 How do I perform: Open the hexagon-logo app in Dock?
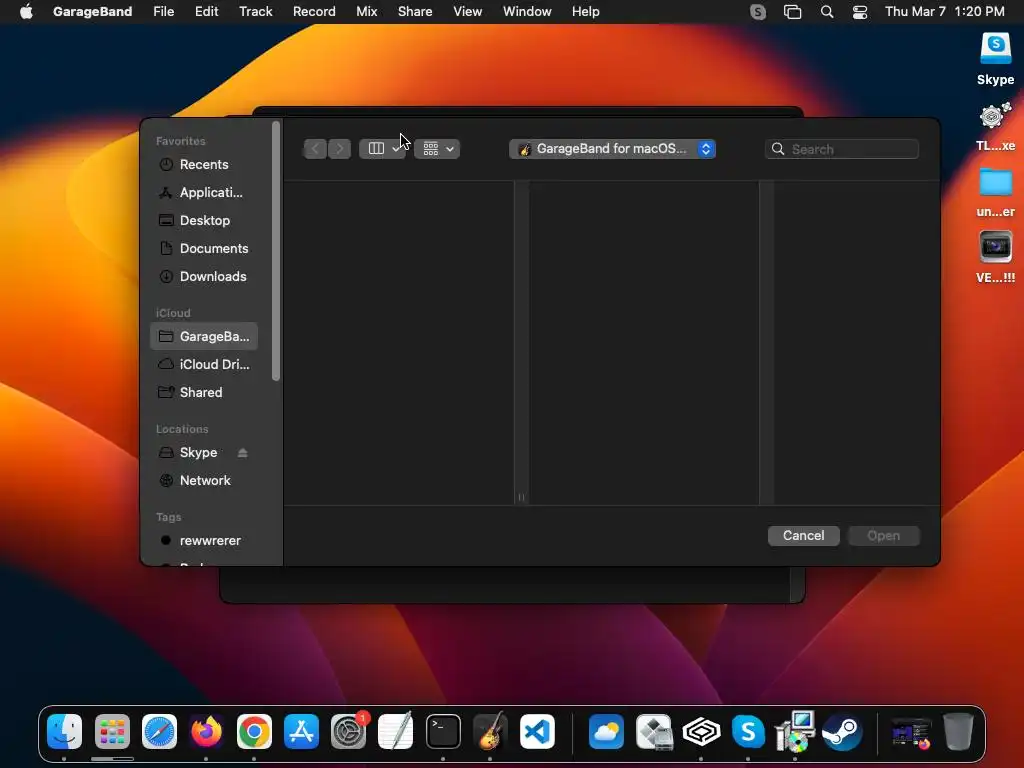[x=701, y=731]
